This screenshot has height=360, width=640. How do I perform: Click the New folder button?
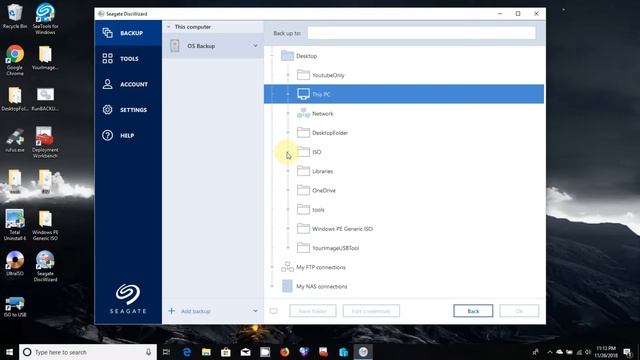point(313,311)
